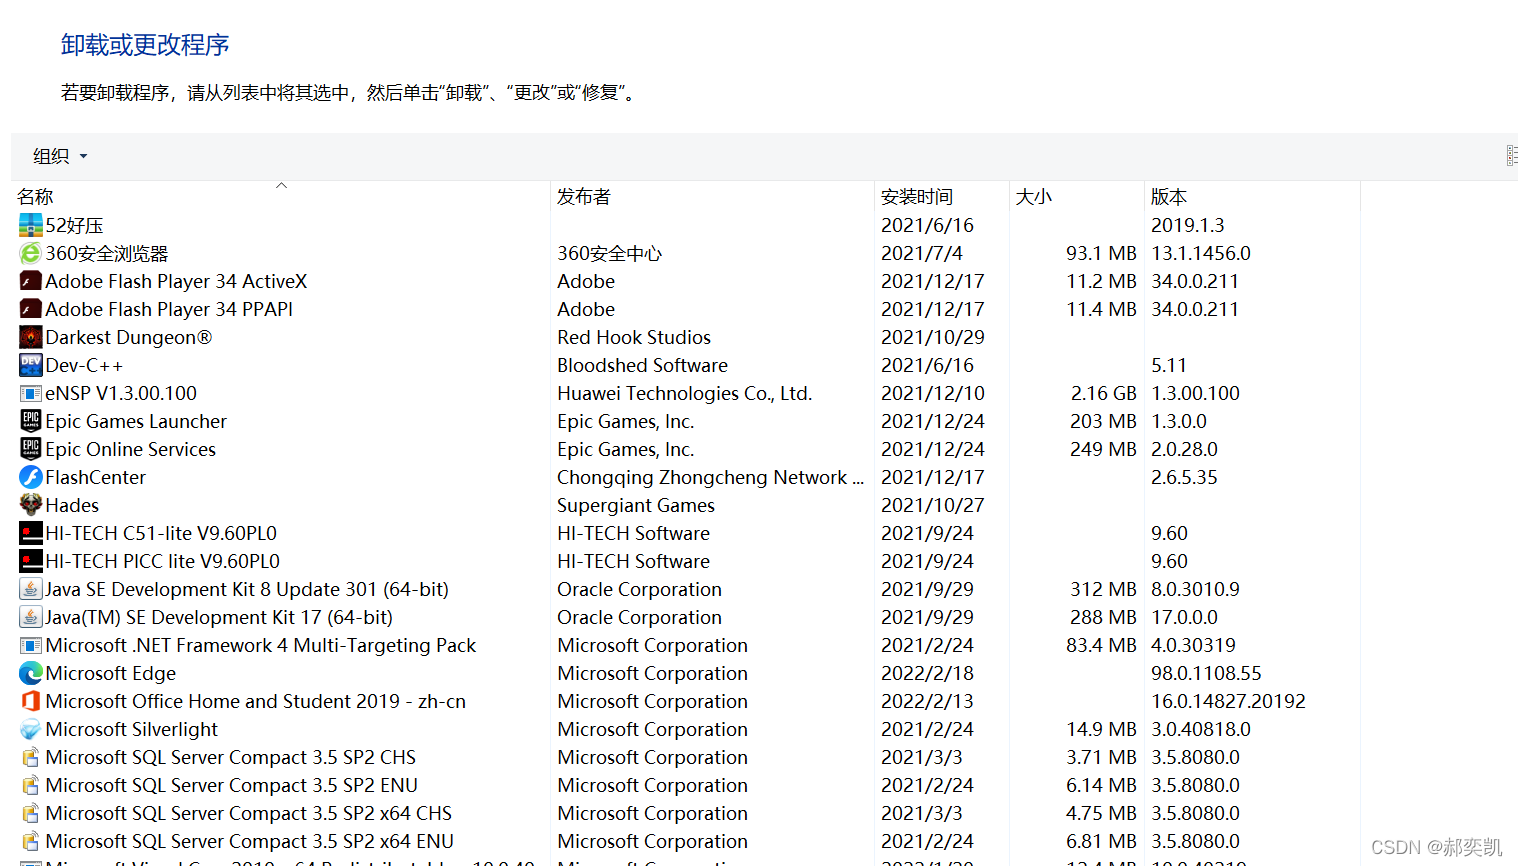
Task: Click publisher Red Hook Studios
Action: point(634,337)
